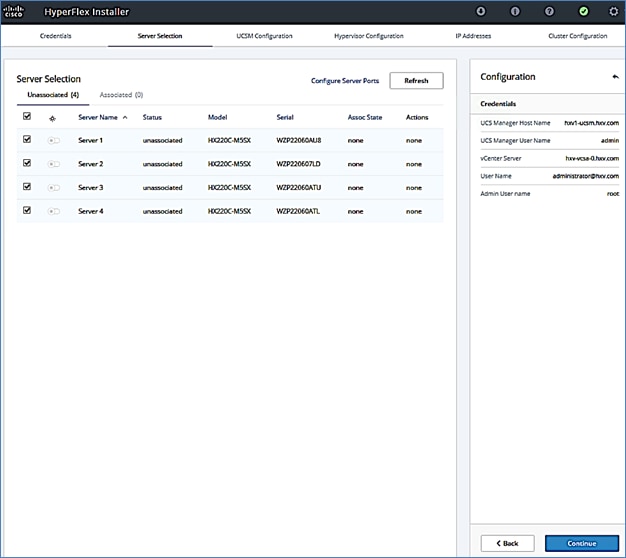Click serial WZP22060ATL
626x558 pixels.
tap(298, 211)
